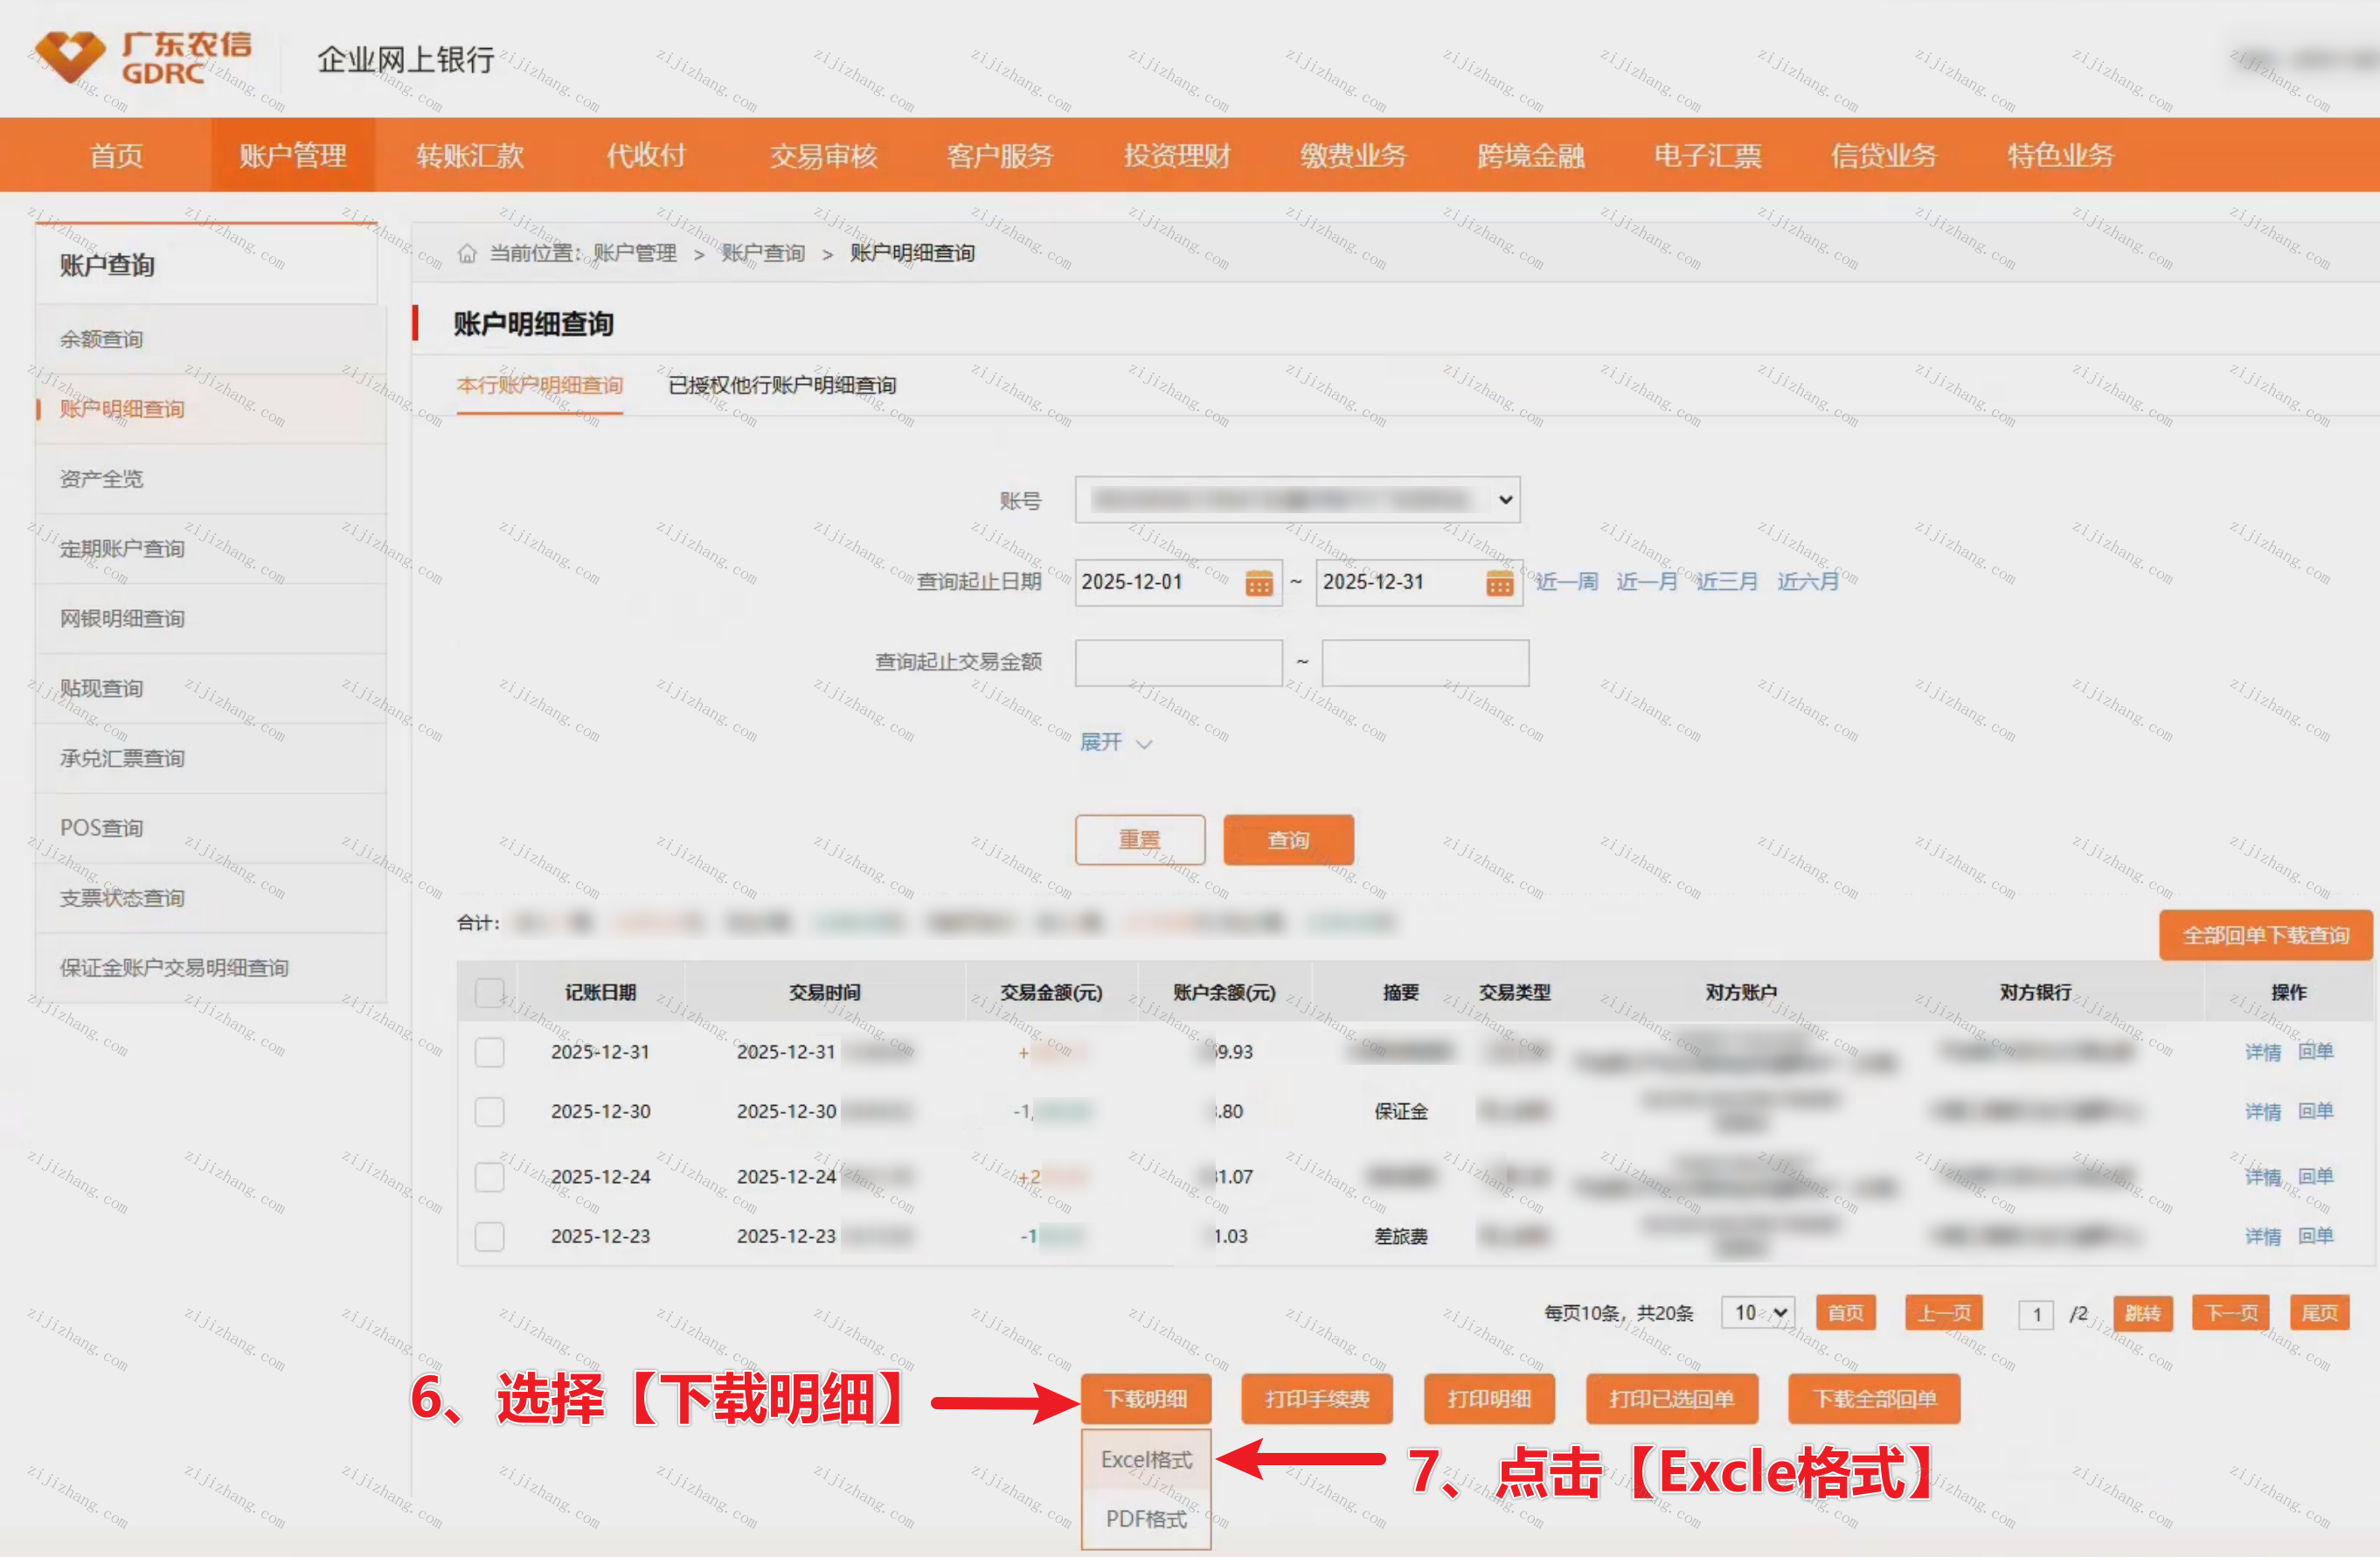Click the orange 查询 button
Screen dimensions: 2380x1557
(x=1288, y=840)
